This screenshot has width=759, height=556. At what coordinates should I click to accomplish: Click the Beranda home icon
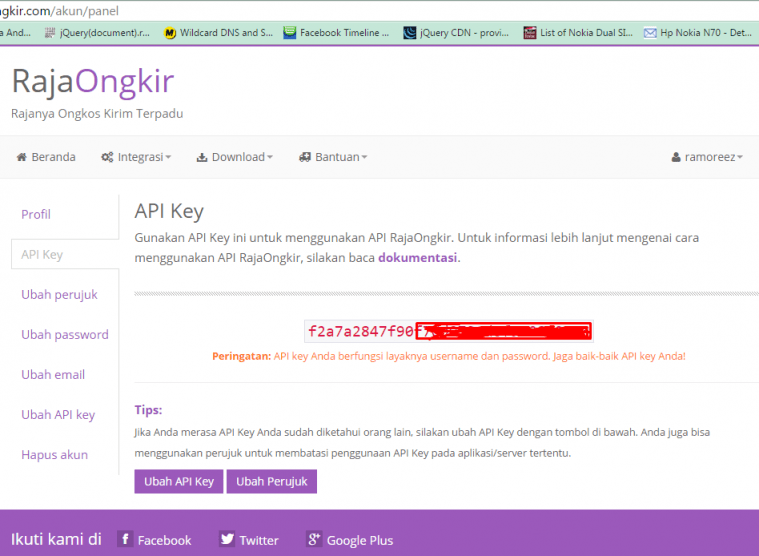point(21,157)
